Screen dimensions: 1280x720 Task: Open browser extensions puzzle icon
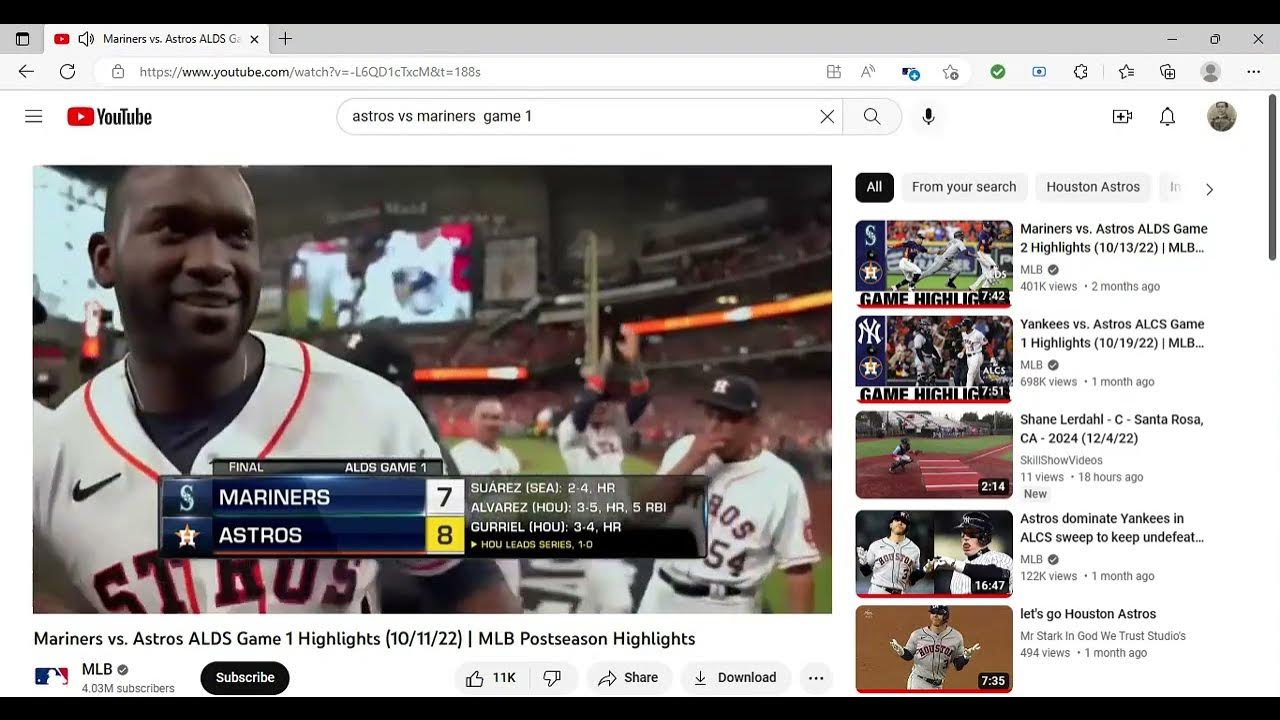[1080, 72]
